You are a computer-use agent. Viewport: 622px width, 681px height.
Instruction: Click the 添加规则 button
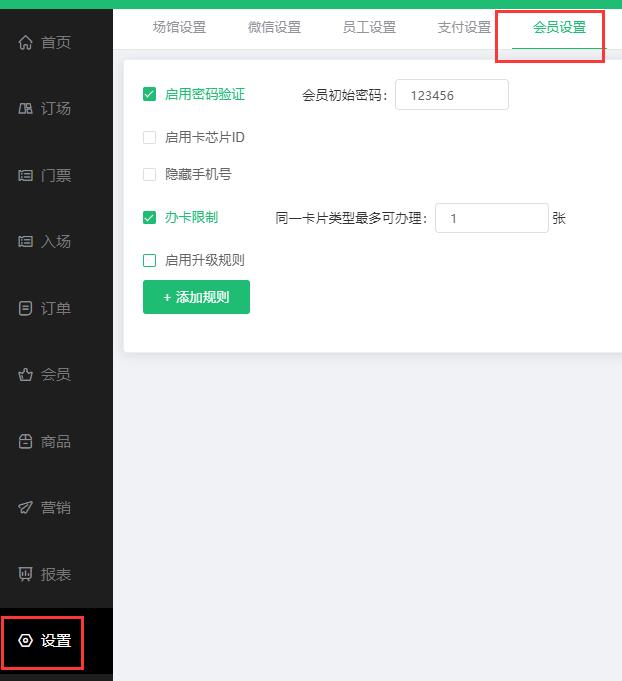[x=196, y=297]
